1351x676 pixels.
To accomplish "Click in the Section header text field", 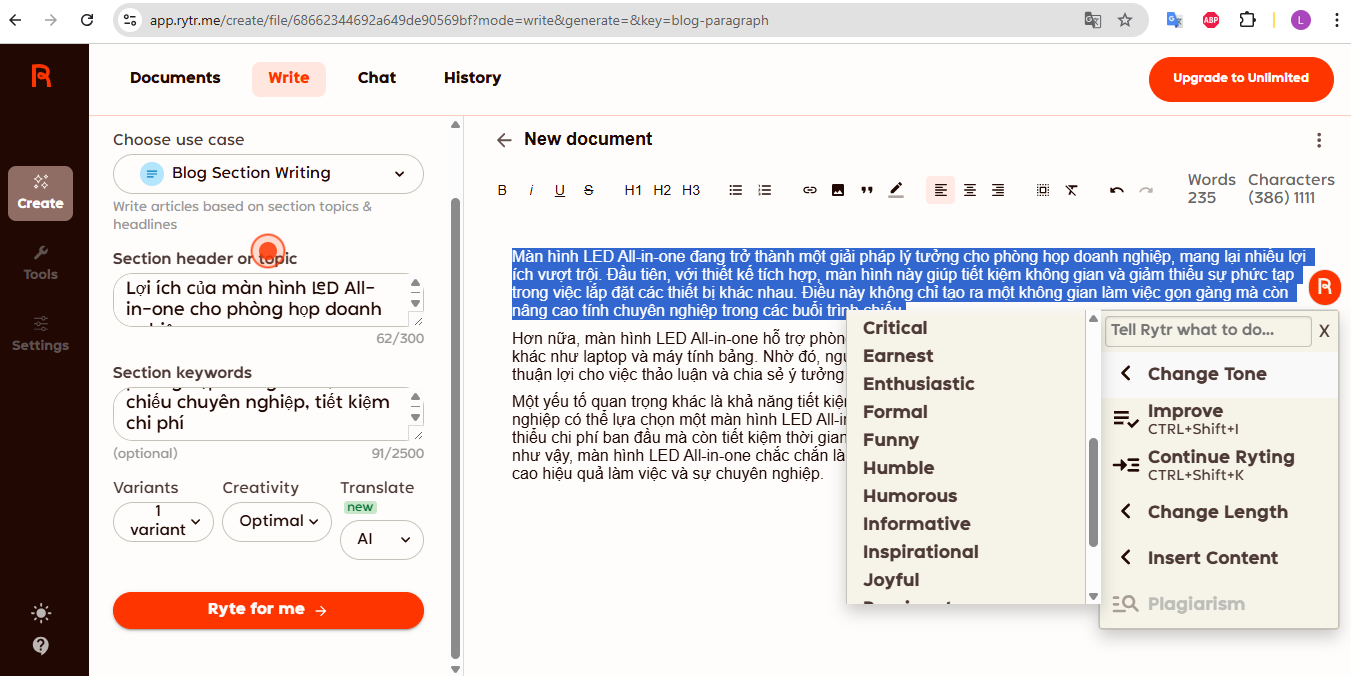I will click(x=268, y=300).
